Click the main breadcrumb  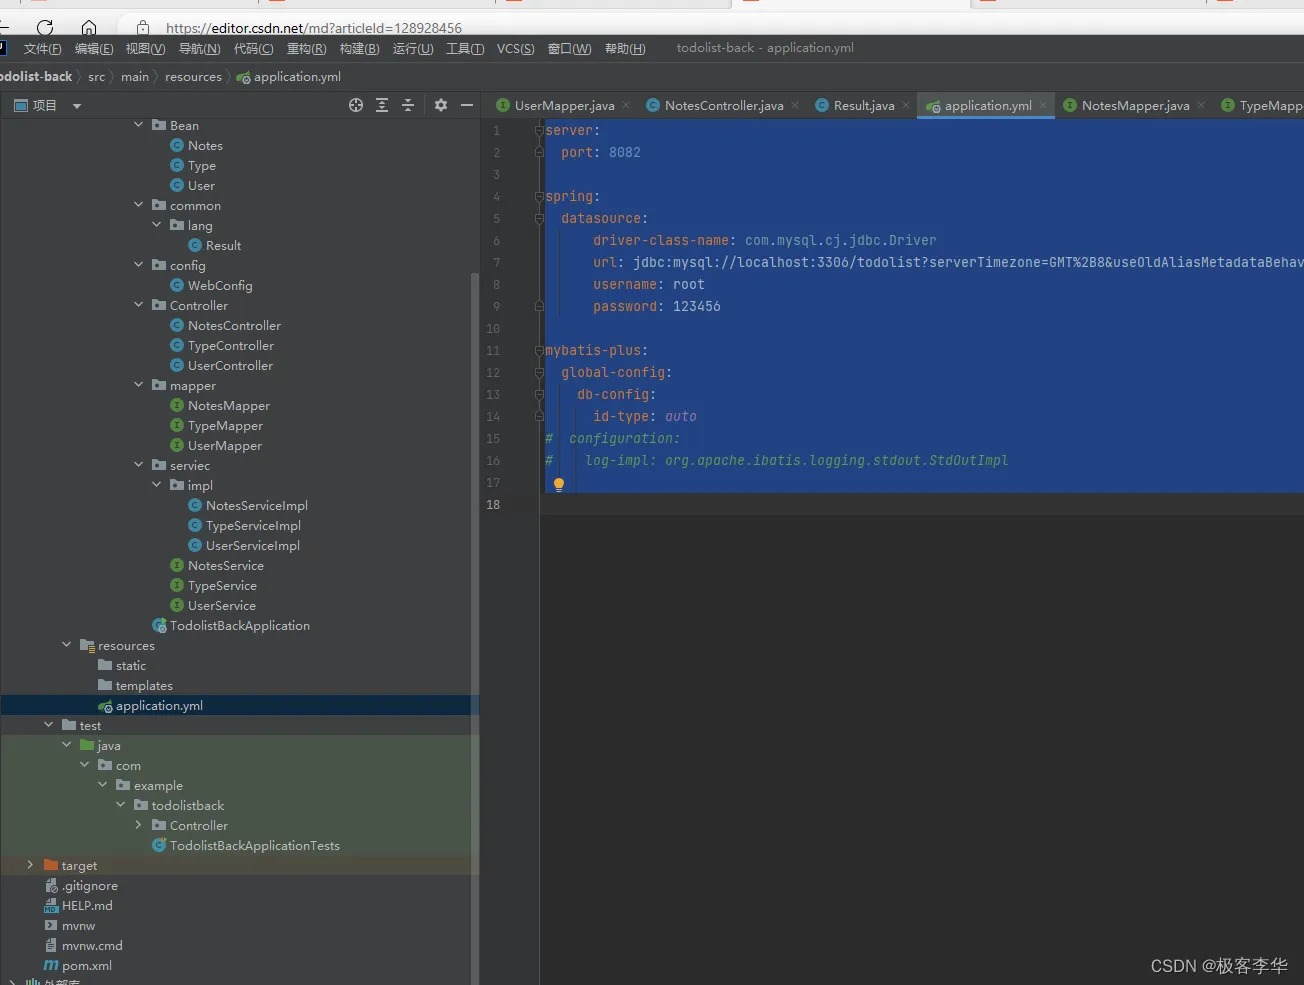coord(135,77)
